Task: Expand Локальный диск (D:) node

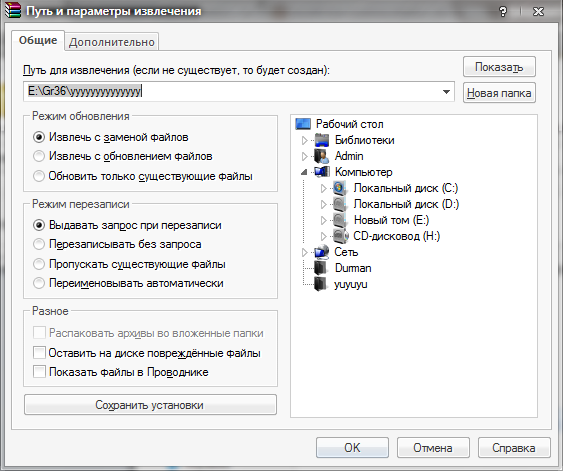Action: [323, 204]
